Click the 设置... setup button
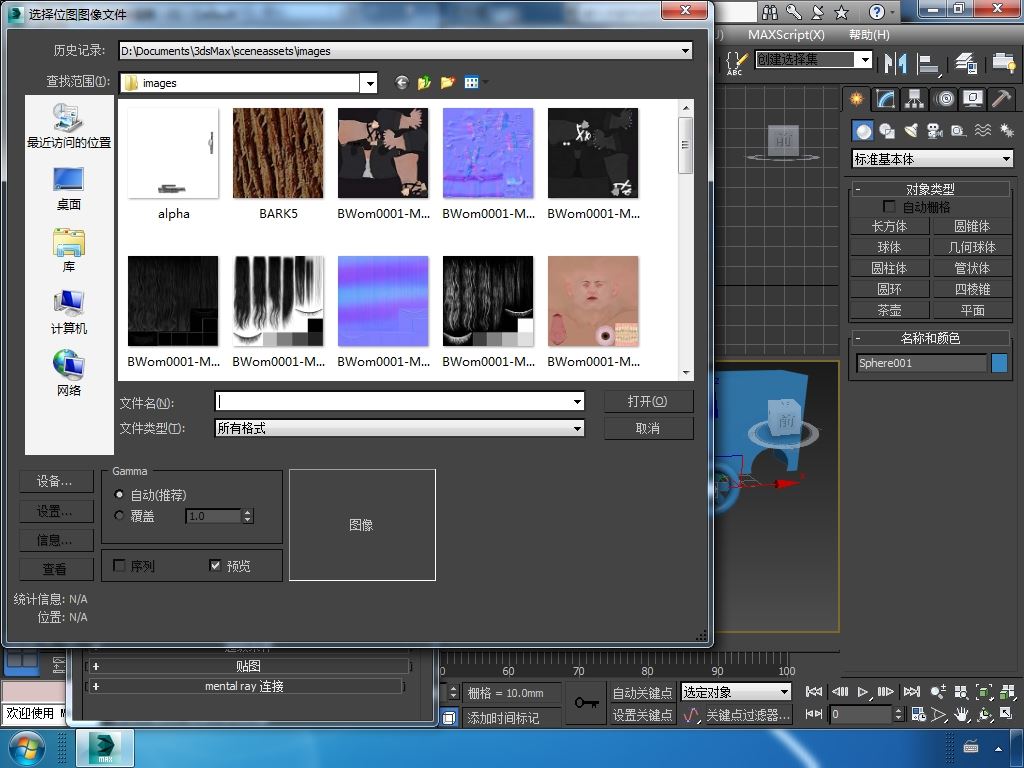The width and height of the screenshot is (1024, 768). click(56, 511)
